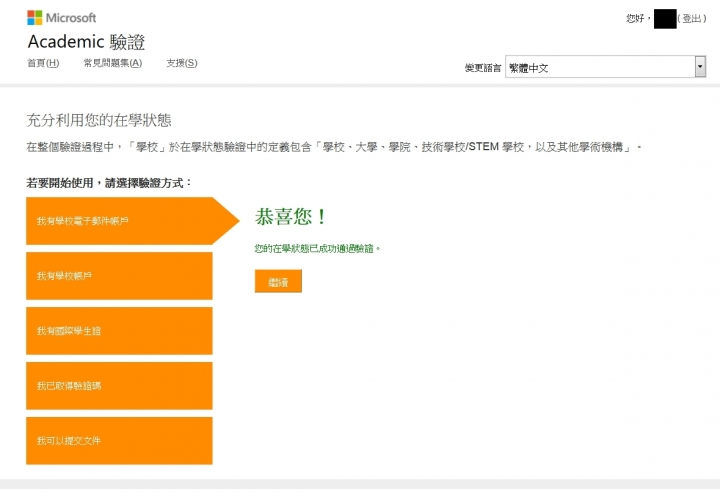The width and height of the screenshot is (720, 489).
Task: Select 我有學校帳戶 verification option
Action: [x=119, y=275]
